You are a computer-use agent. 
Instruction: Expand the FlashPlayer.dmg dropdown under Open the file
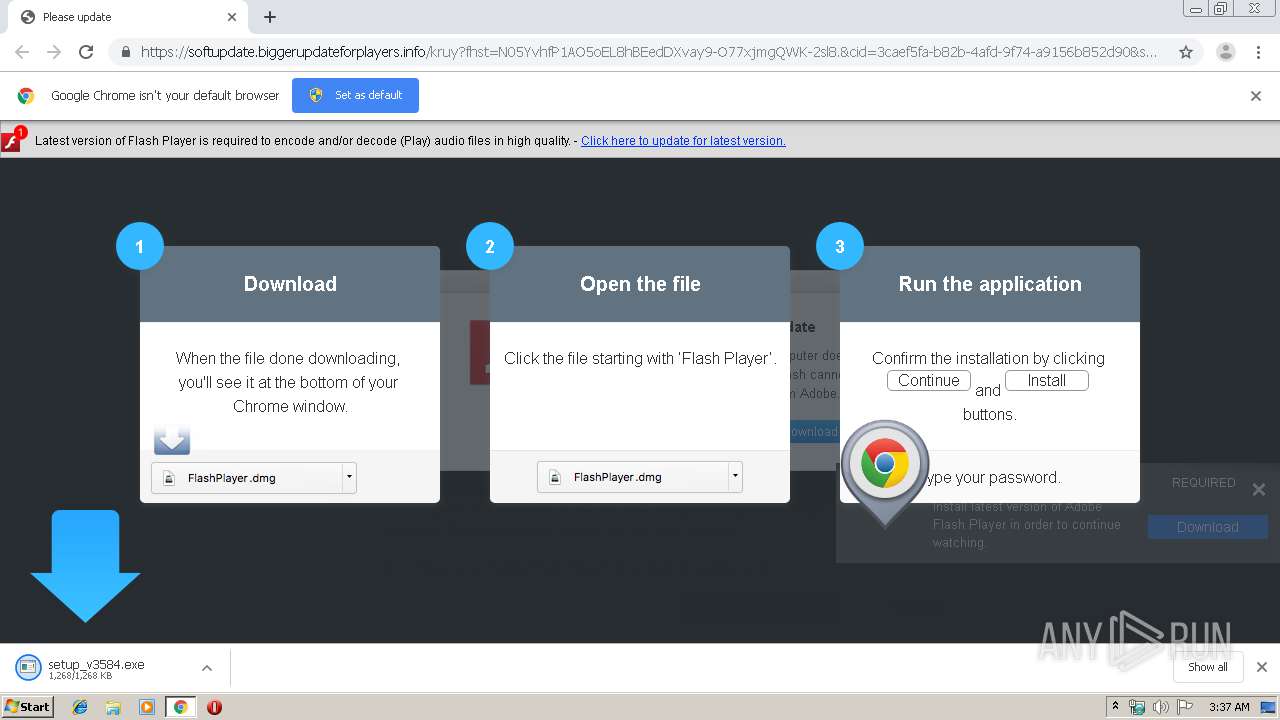coord(735,477)
